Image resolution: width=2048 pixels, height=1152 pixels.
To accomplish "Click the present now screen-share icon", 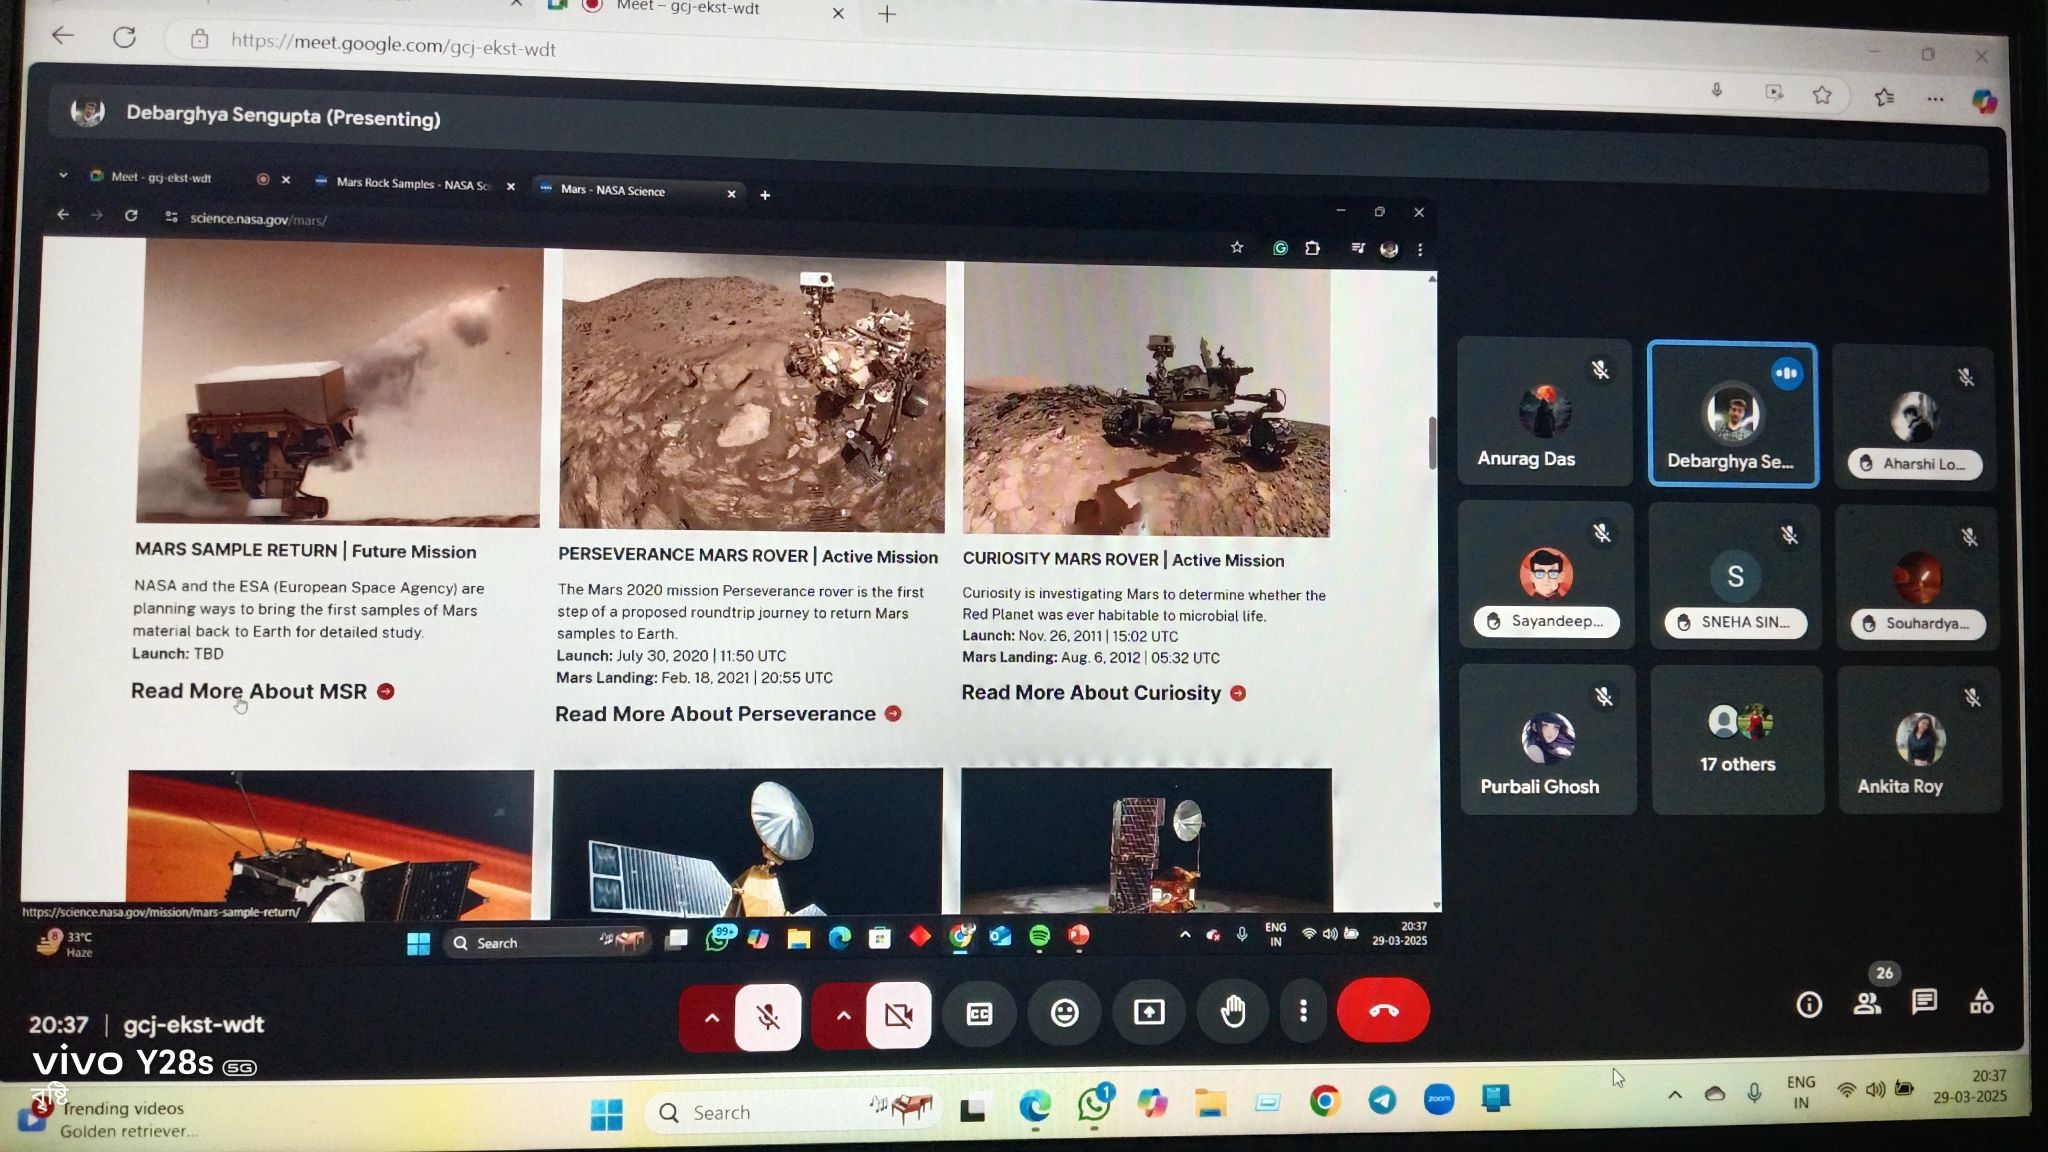I will tap(1149, 1013).
